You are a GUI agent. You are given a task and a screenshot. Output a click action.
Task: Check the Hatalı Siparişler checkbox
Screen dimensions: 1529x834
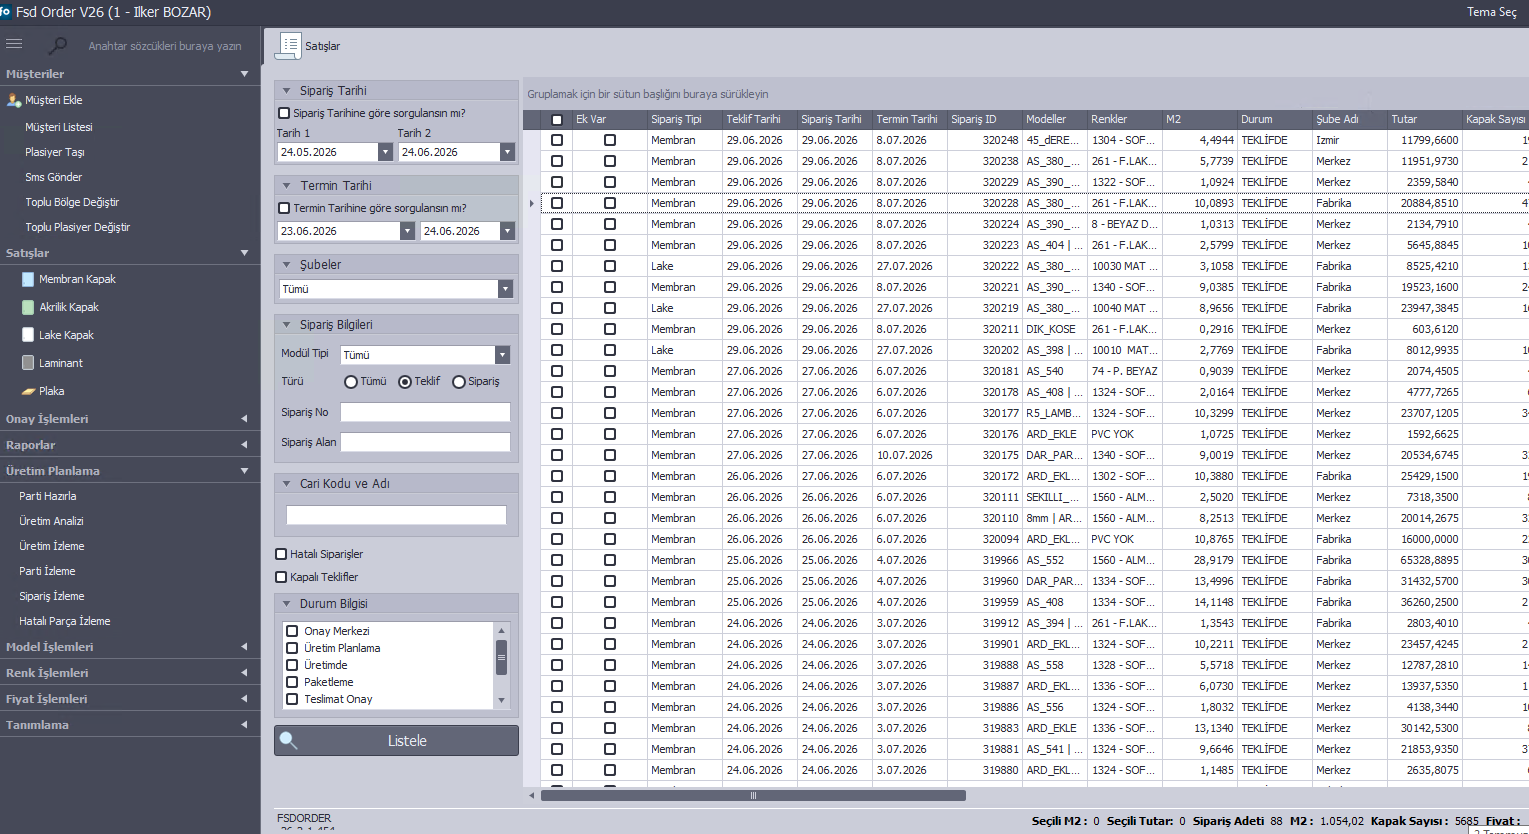click(x=281, y=554)
